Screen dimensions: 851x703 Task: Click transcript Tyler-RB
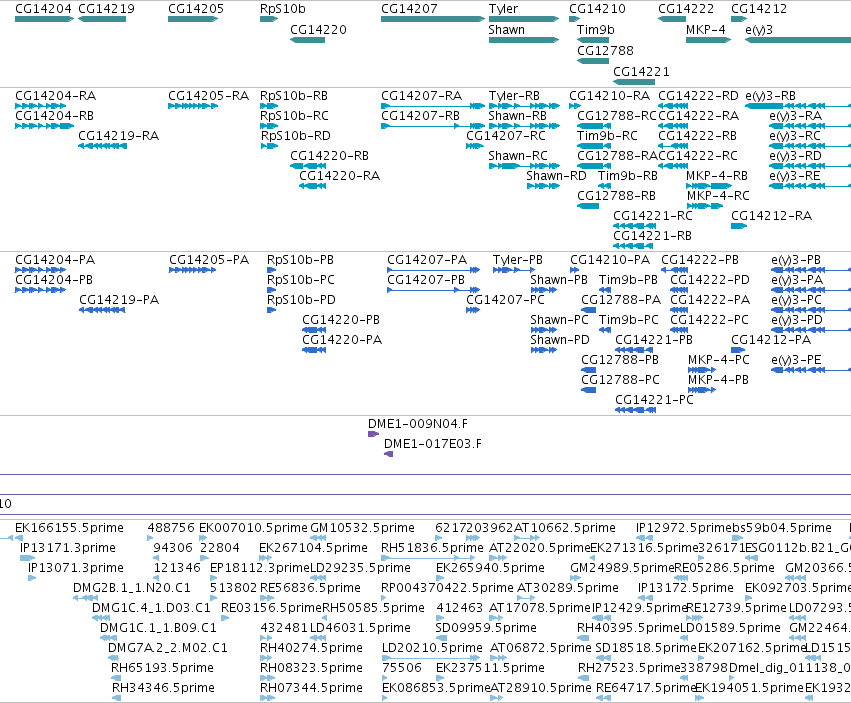click(x=513, y=96)
